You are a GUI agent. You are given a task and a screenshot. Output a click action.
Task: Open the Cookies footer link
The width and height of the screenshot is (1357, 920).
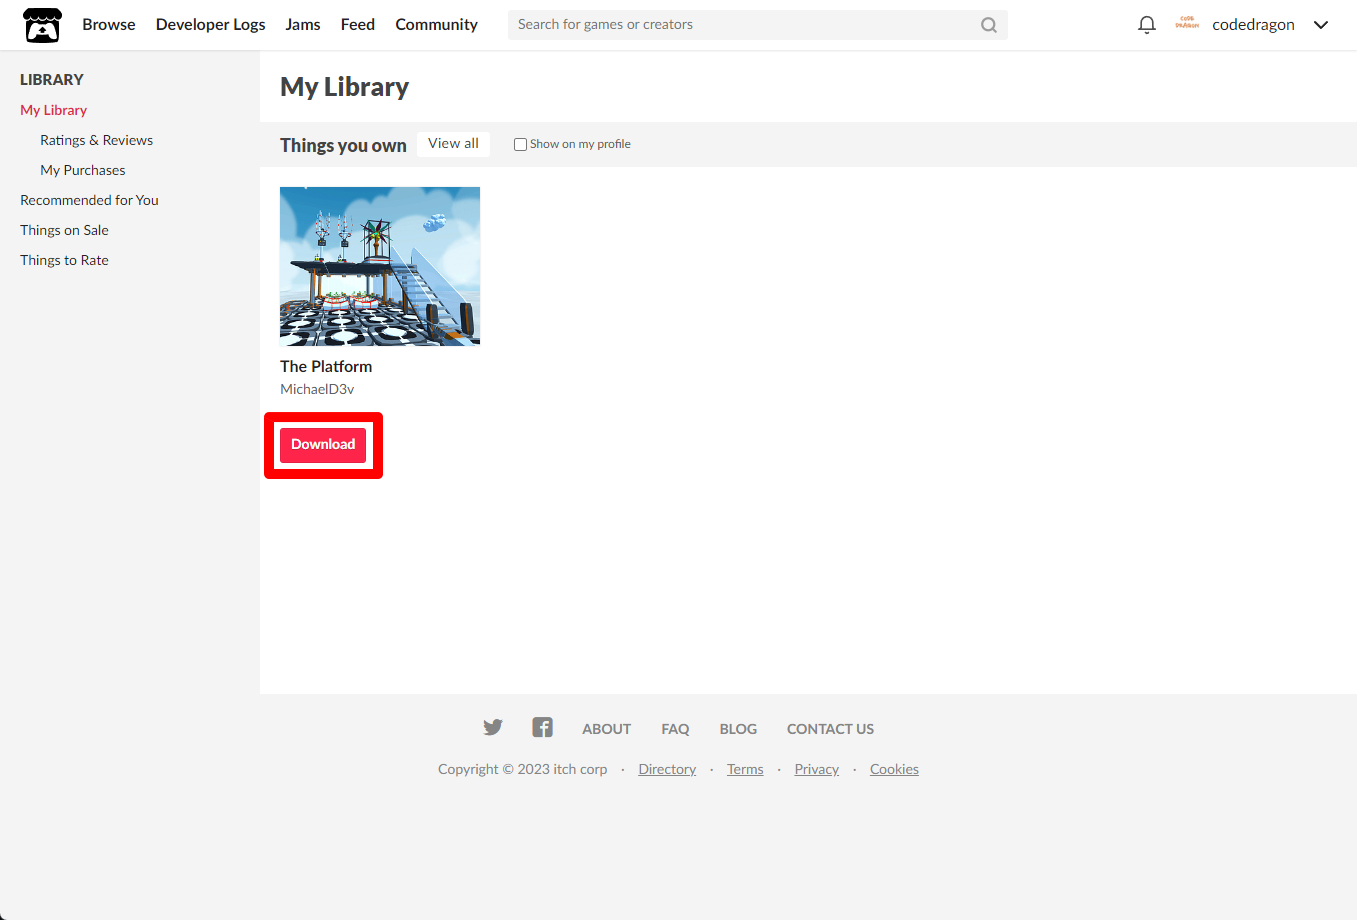coord(894,769)
